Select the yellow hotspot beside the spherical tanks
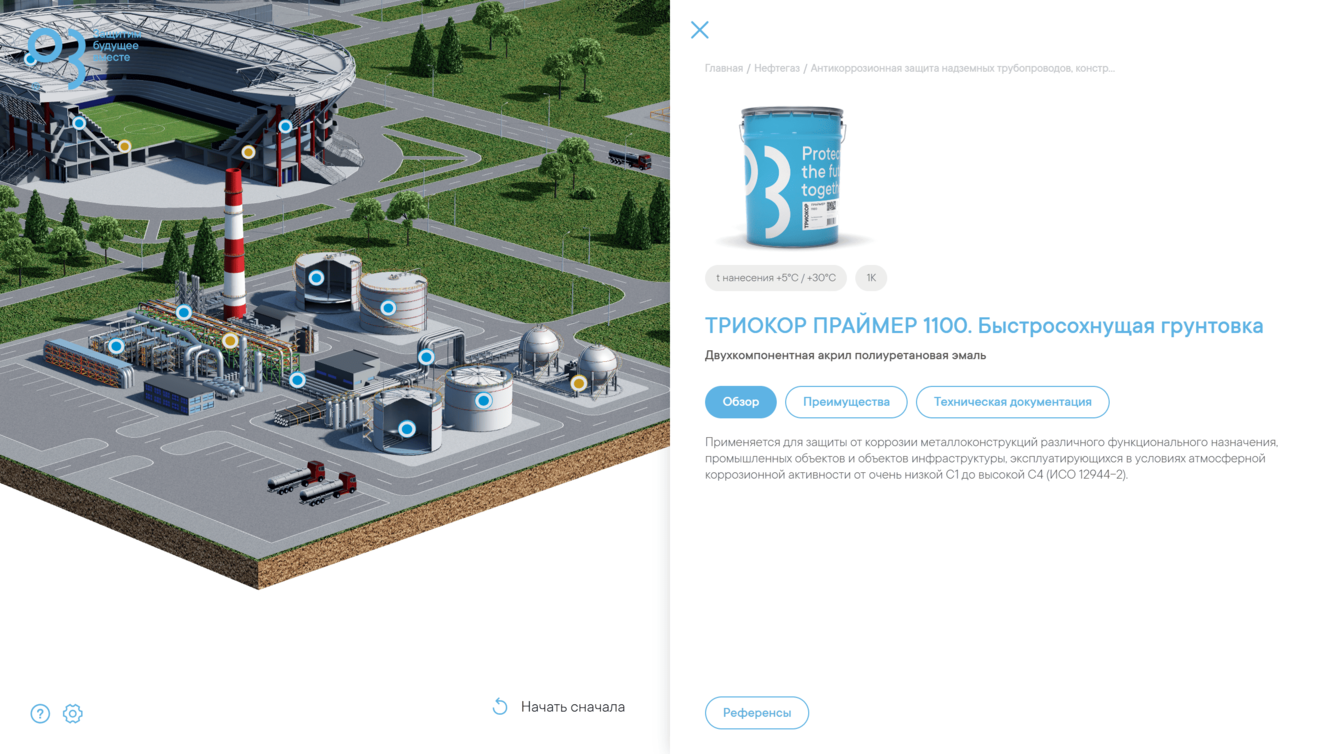 pos(578,383)
